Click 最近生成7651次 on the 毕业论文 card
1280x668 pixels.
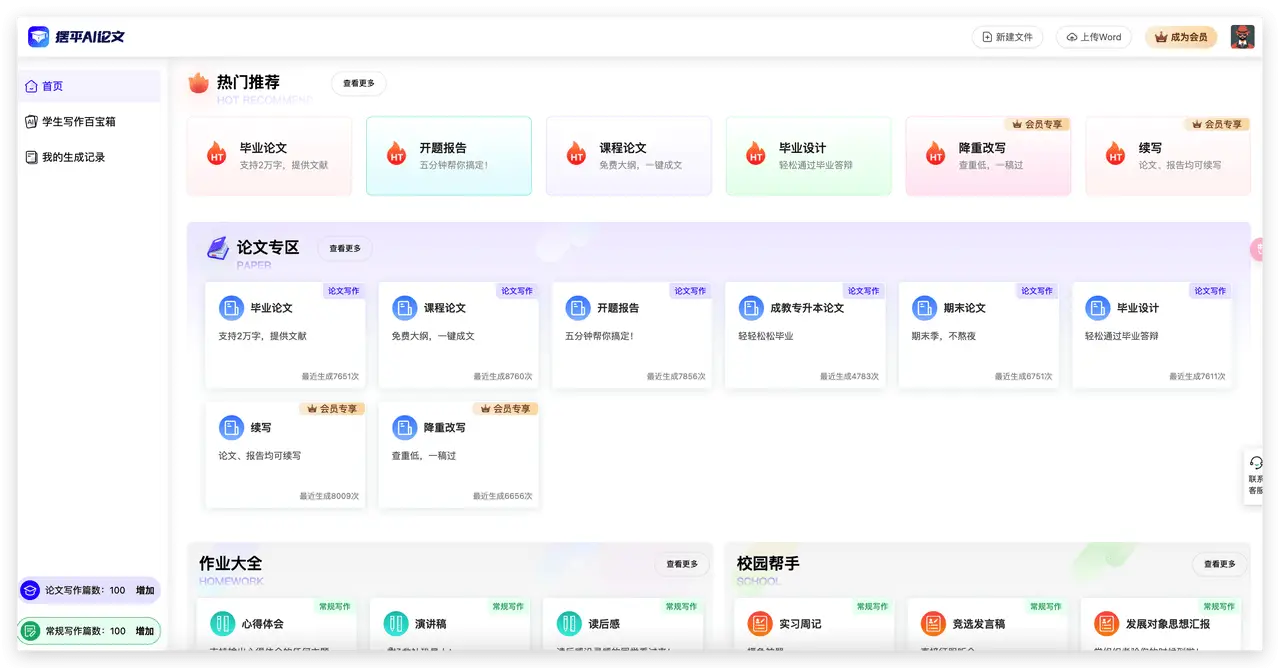[330, 377]
